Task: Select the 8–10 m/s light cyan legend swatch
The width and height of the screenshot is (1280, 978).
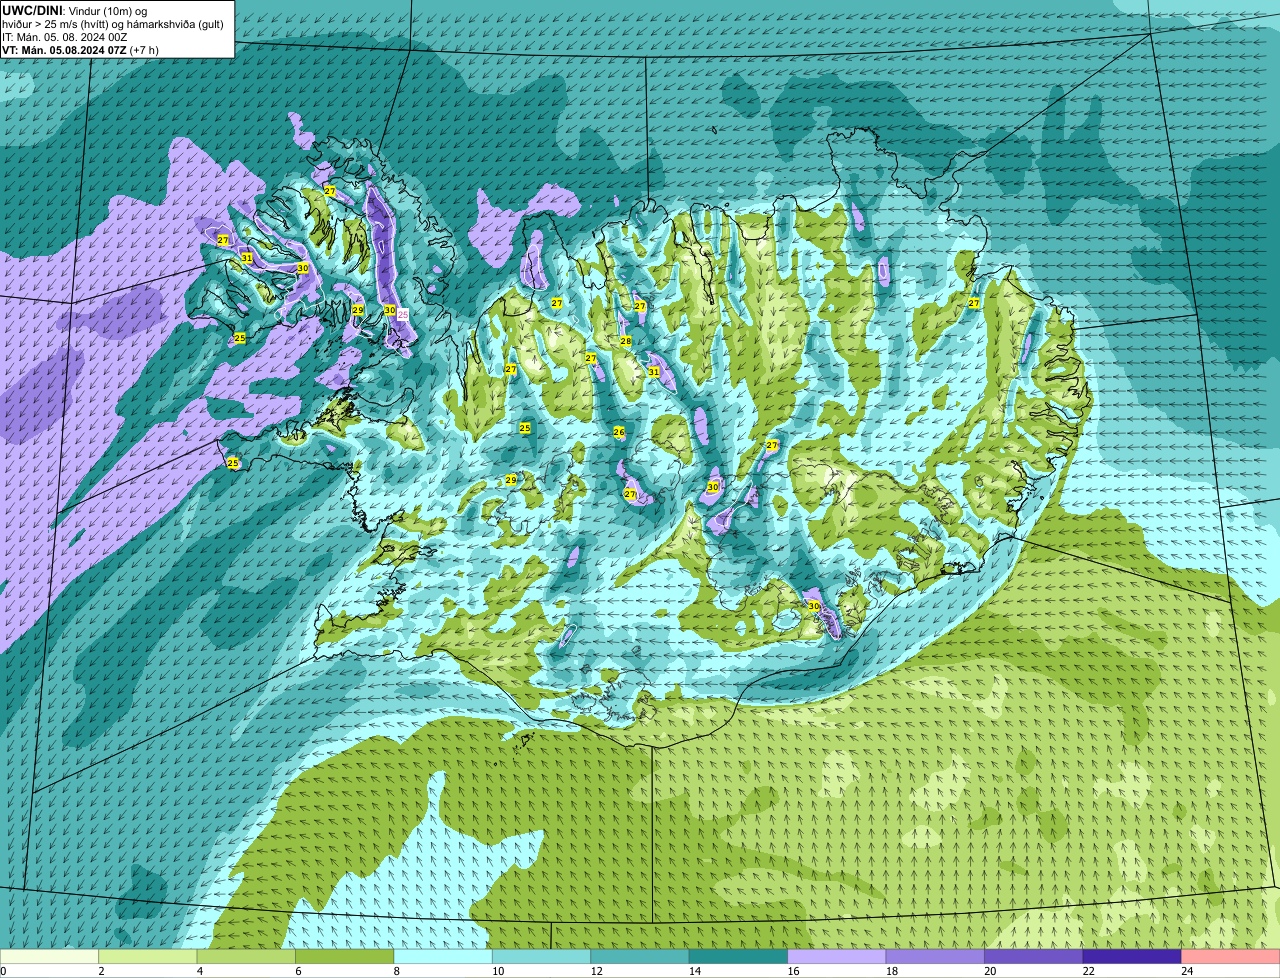Action: point(443,956)
